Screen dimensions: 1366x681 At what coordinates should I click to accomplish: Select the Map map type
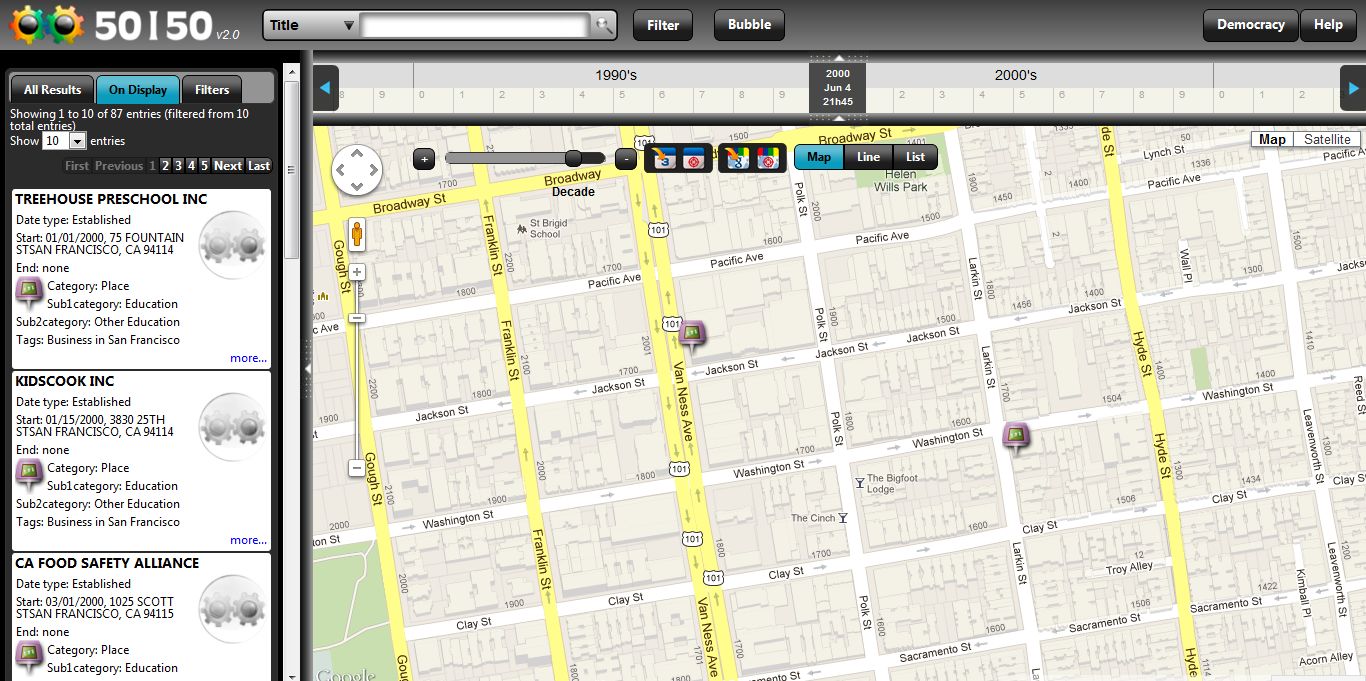tap(1272, 140)
